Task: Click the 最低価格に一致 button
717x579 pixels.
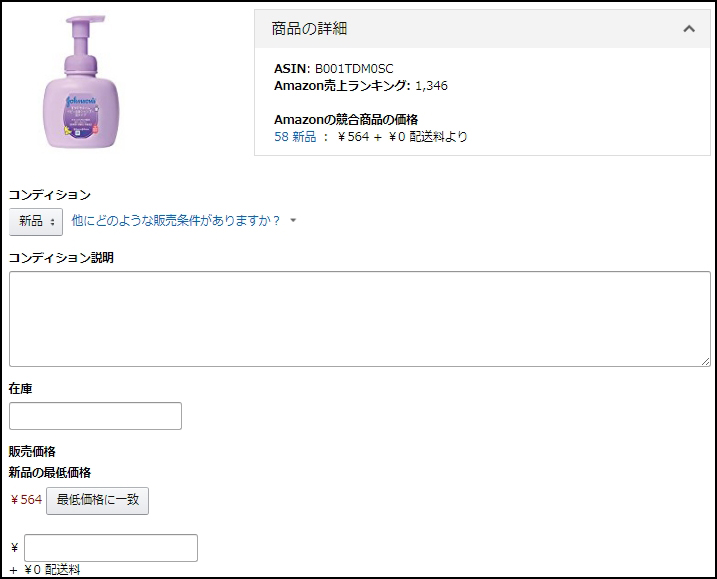Action: [97, 500]
